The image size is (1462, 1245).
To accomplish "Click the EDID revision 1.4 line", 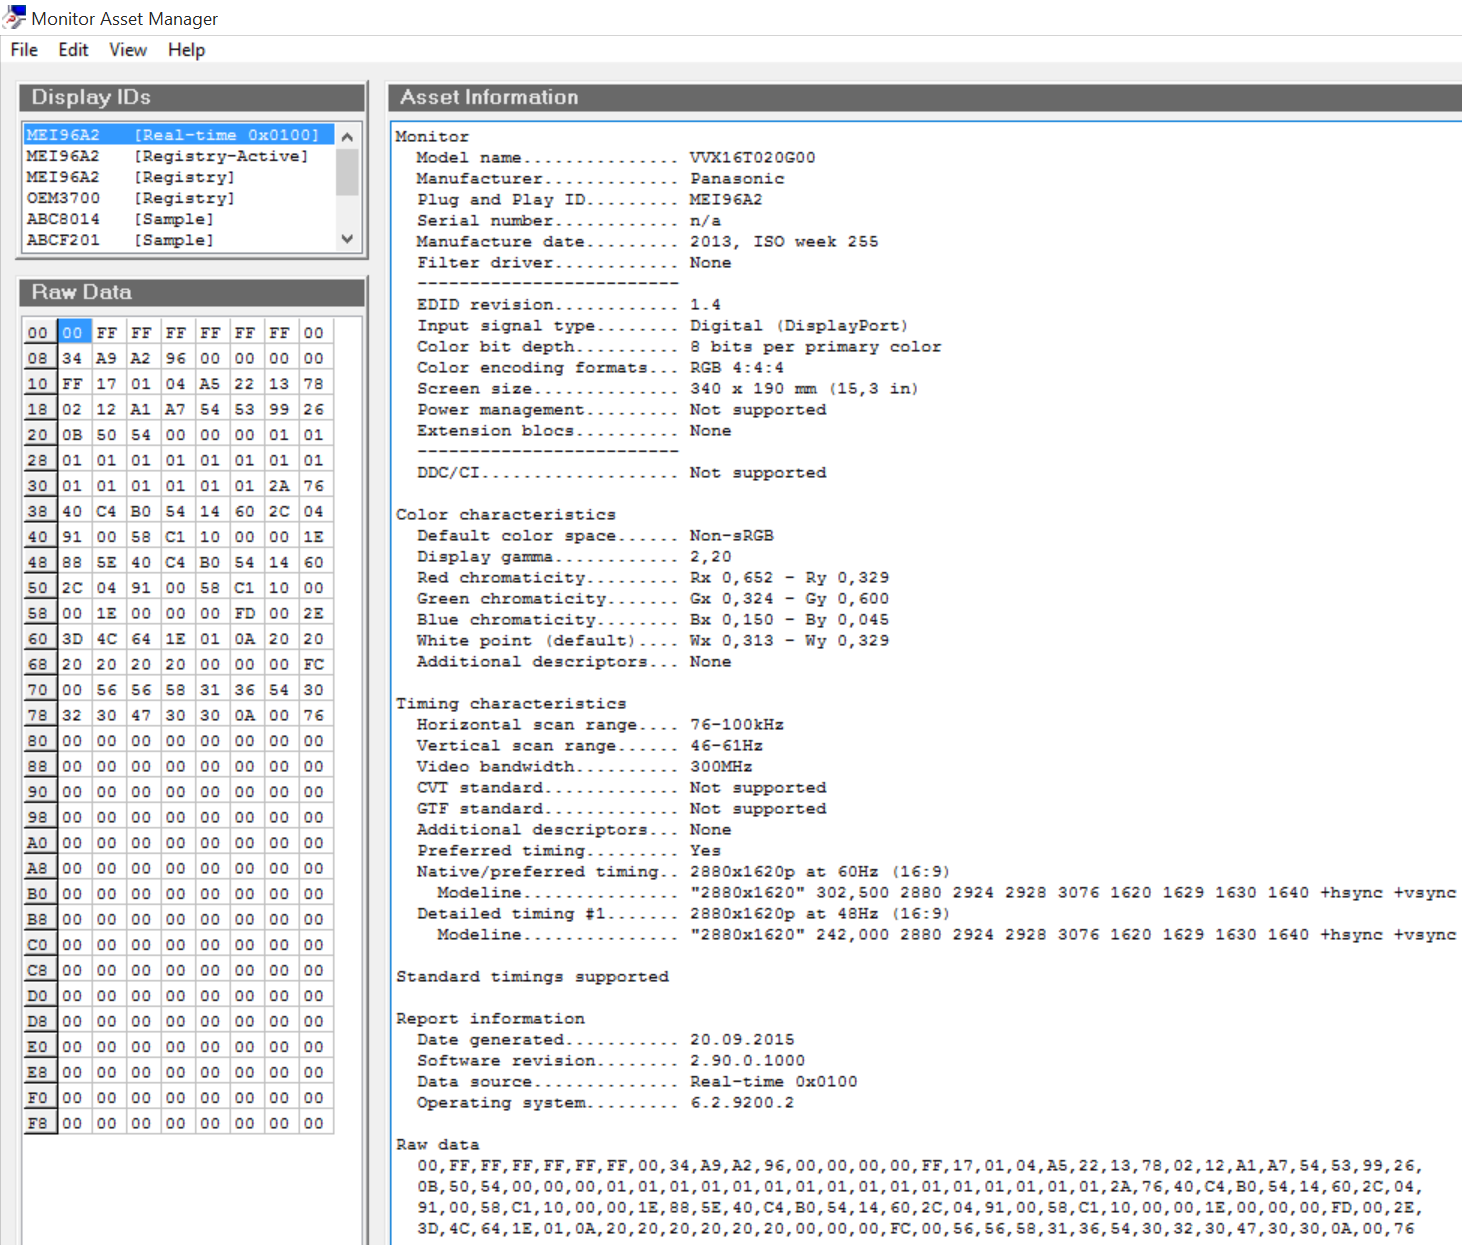I will pyautogui.click(x=569, y=304).
